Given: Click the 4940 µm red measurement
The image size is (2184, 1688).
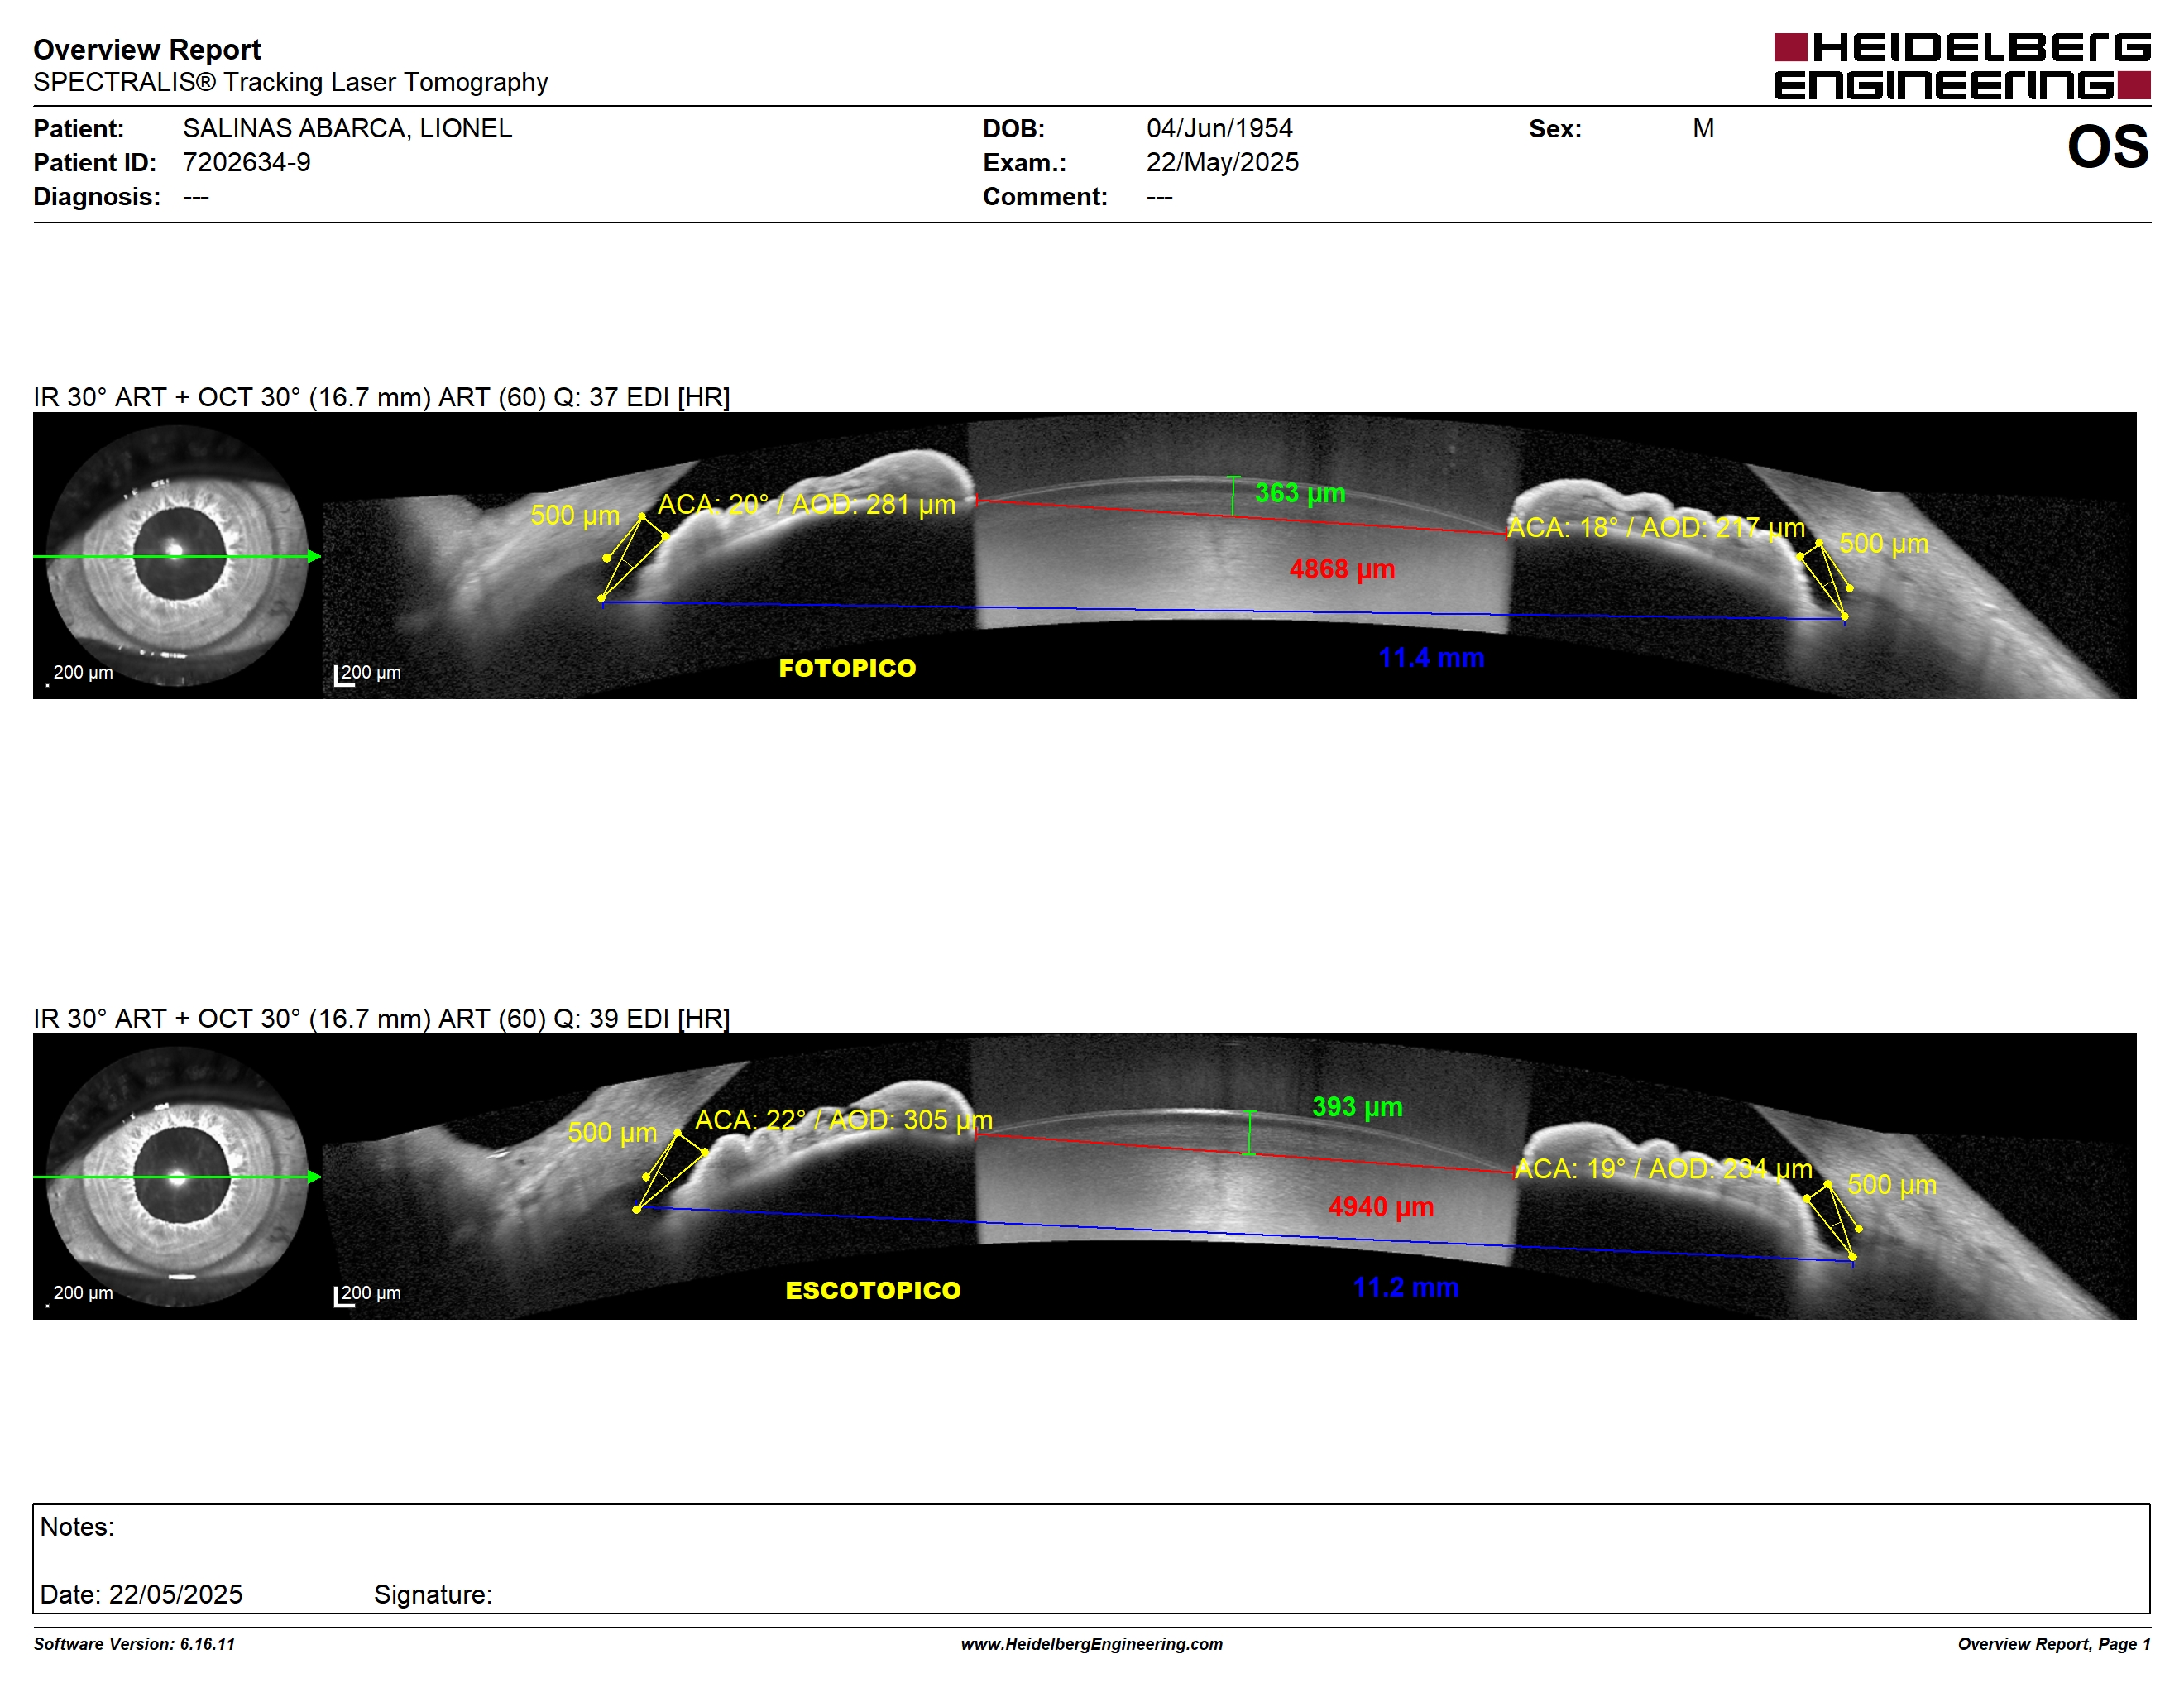Looking at the screenshot, I should (1381, 1207).
